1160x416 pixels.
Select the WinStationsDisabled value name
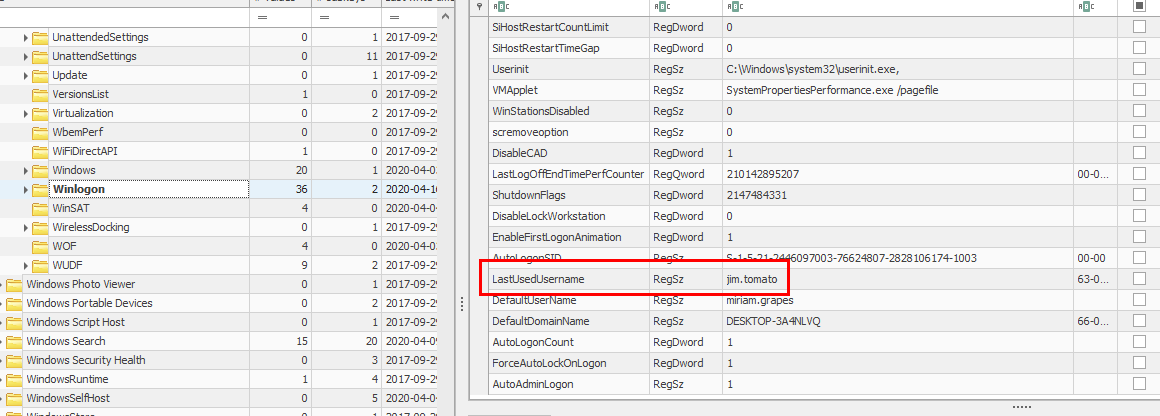pyautogui.click(x=541, y=111)
